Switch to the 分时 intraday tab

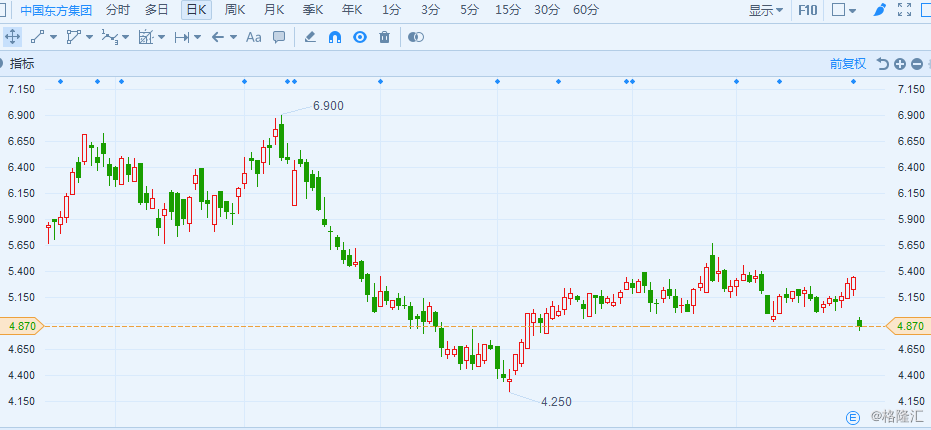[118, 10]
